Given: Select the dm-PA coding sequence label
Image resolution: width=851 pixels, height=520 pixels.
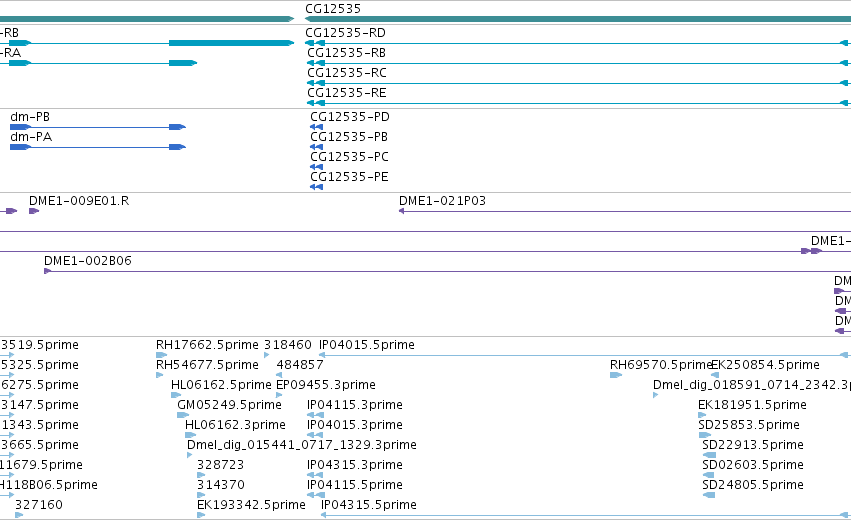Looking at the screenshot, I should (x=31, y=137).
